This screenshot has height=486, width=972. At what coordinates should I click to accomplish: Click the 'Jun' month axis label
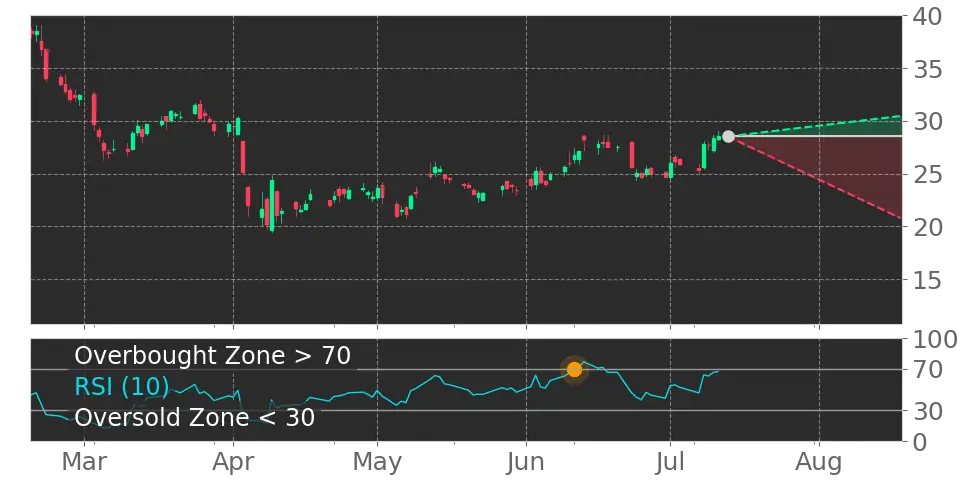[526, 462]
